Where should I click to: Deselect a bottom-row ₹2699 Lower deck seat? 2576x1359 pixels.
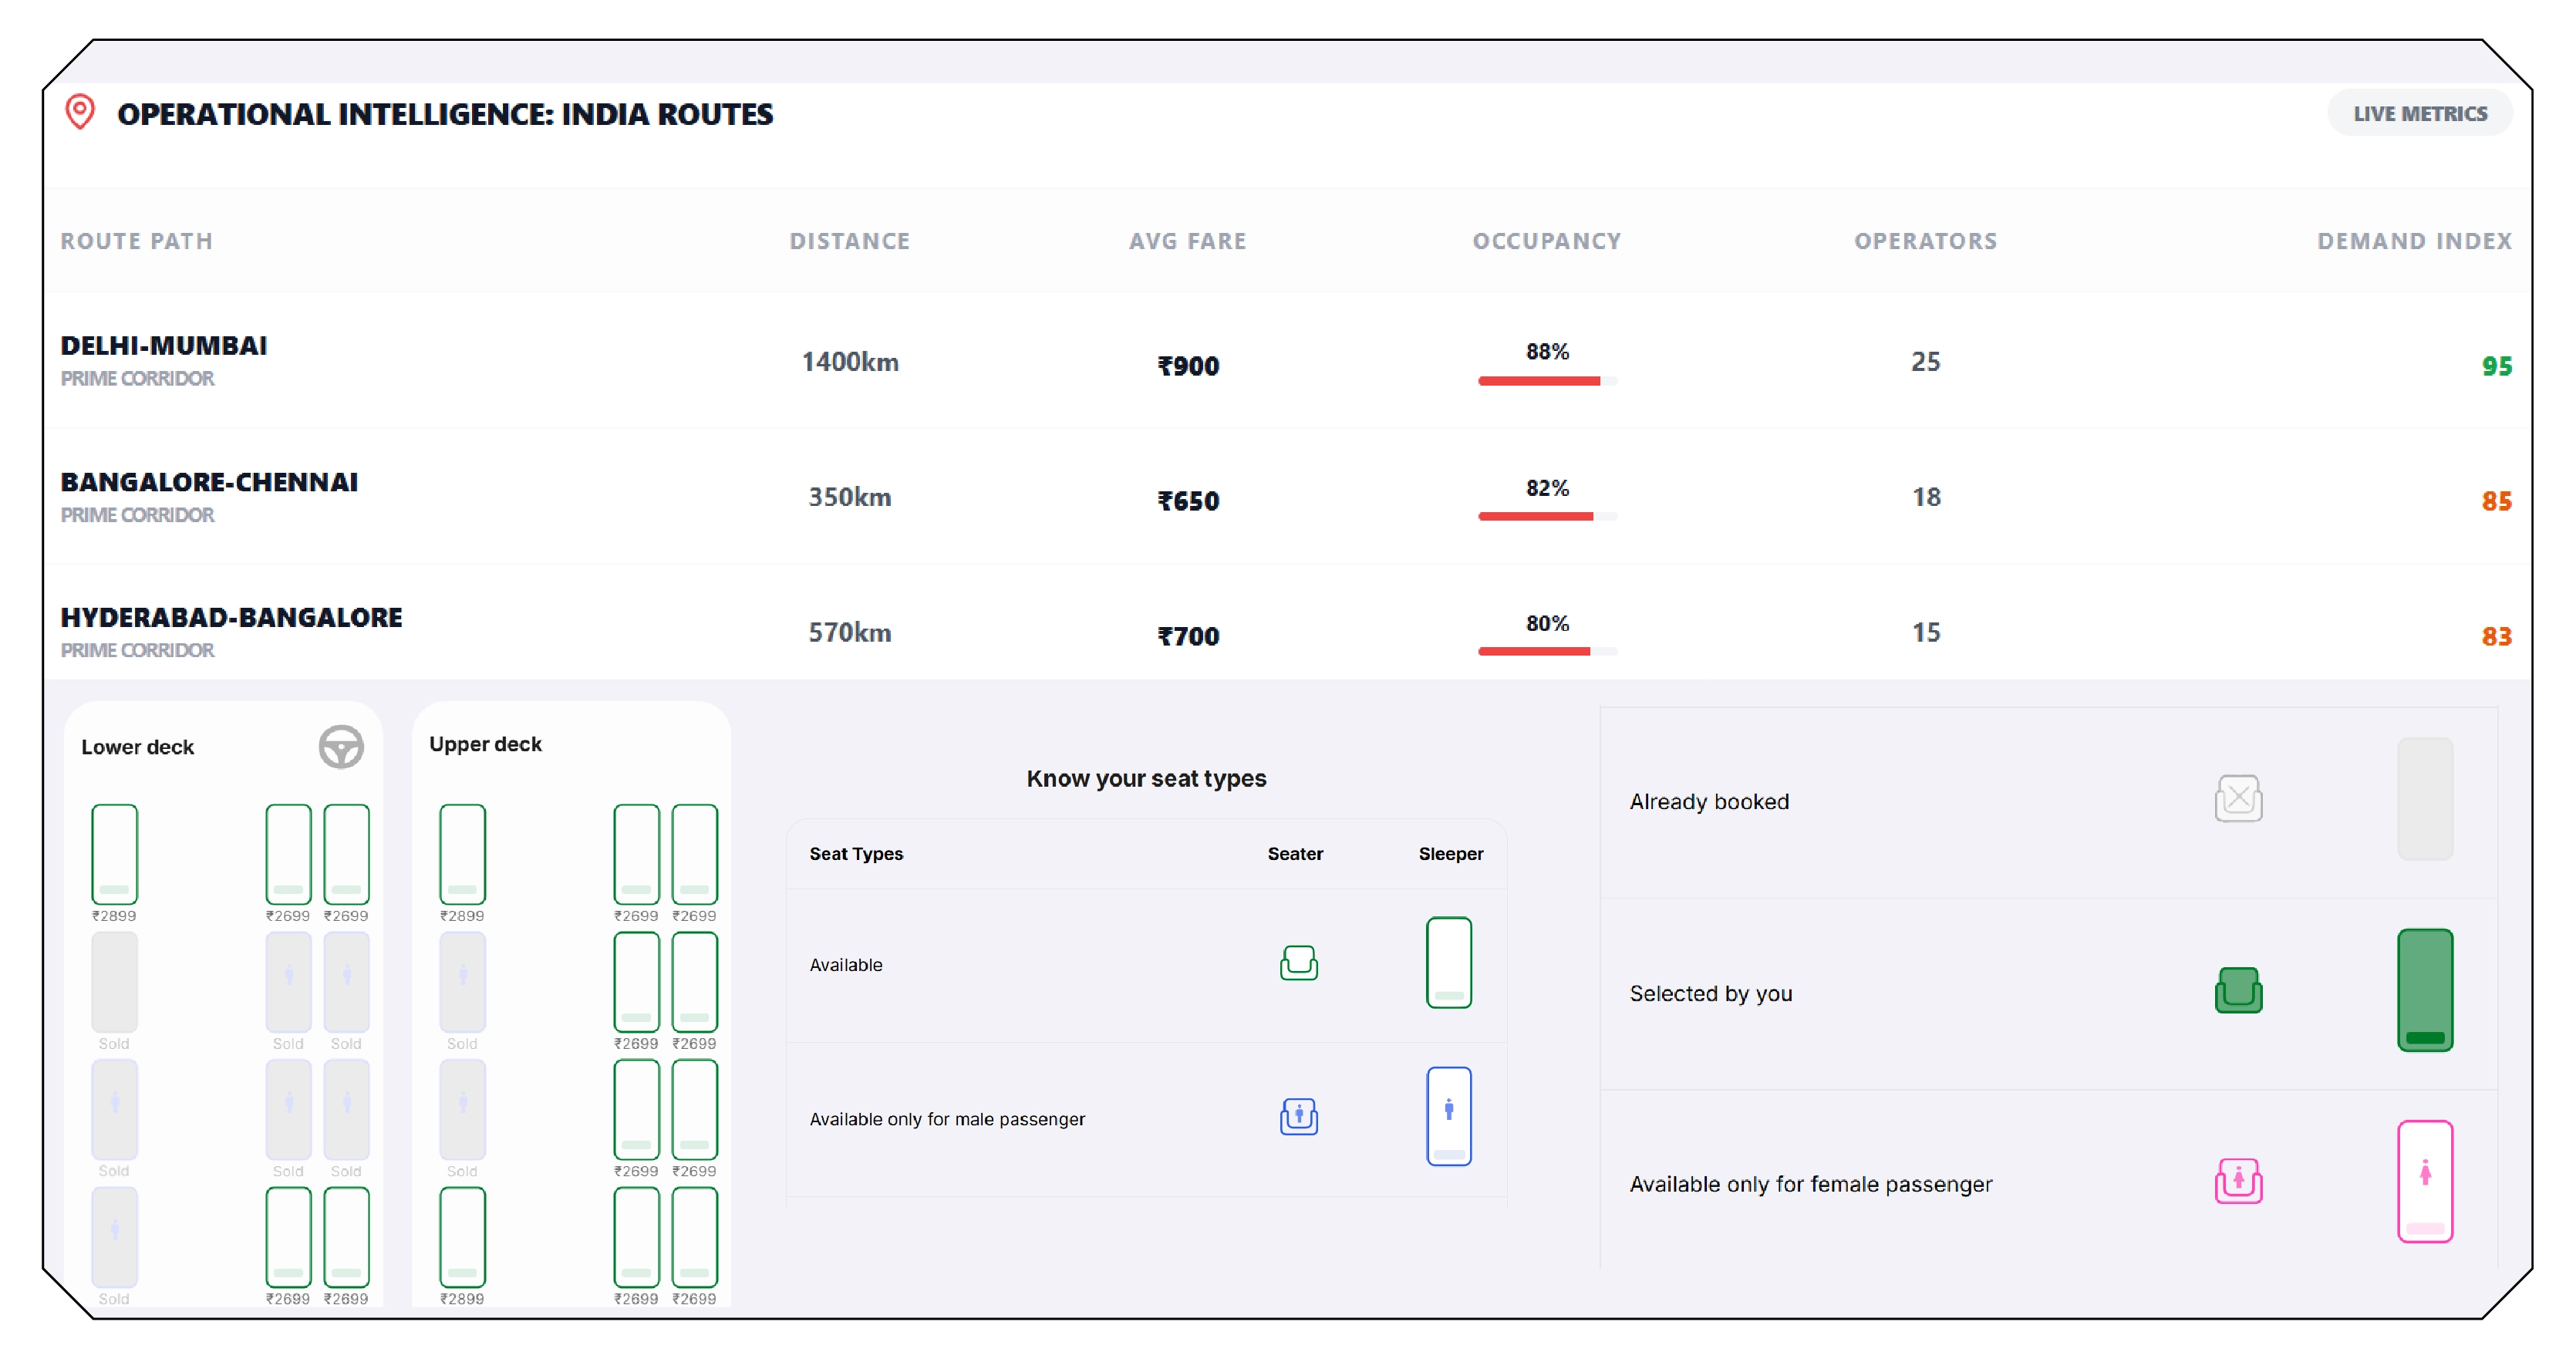point(288,1237)
